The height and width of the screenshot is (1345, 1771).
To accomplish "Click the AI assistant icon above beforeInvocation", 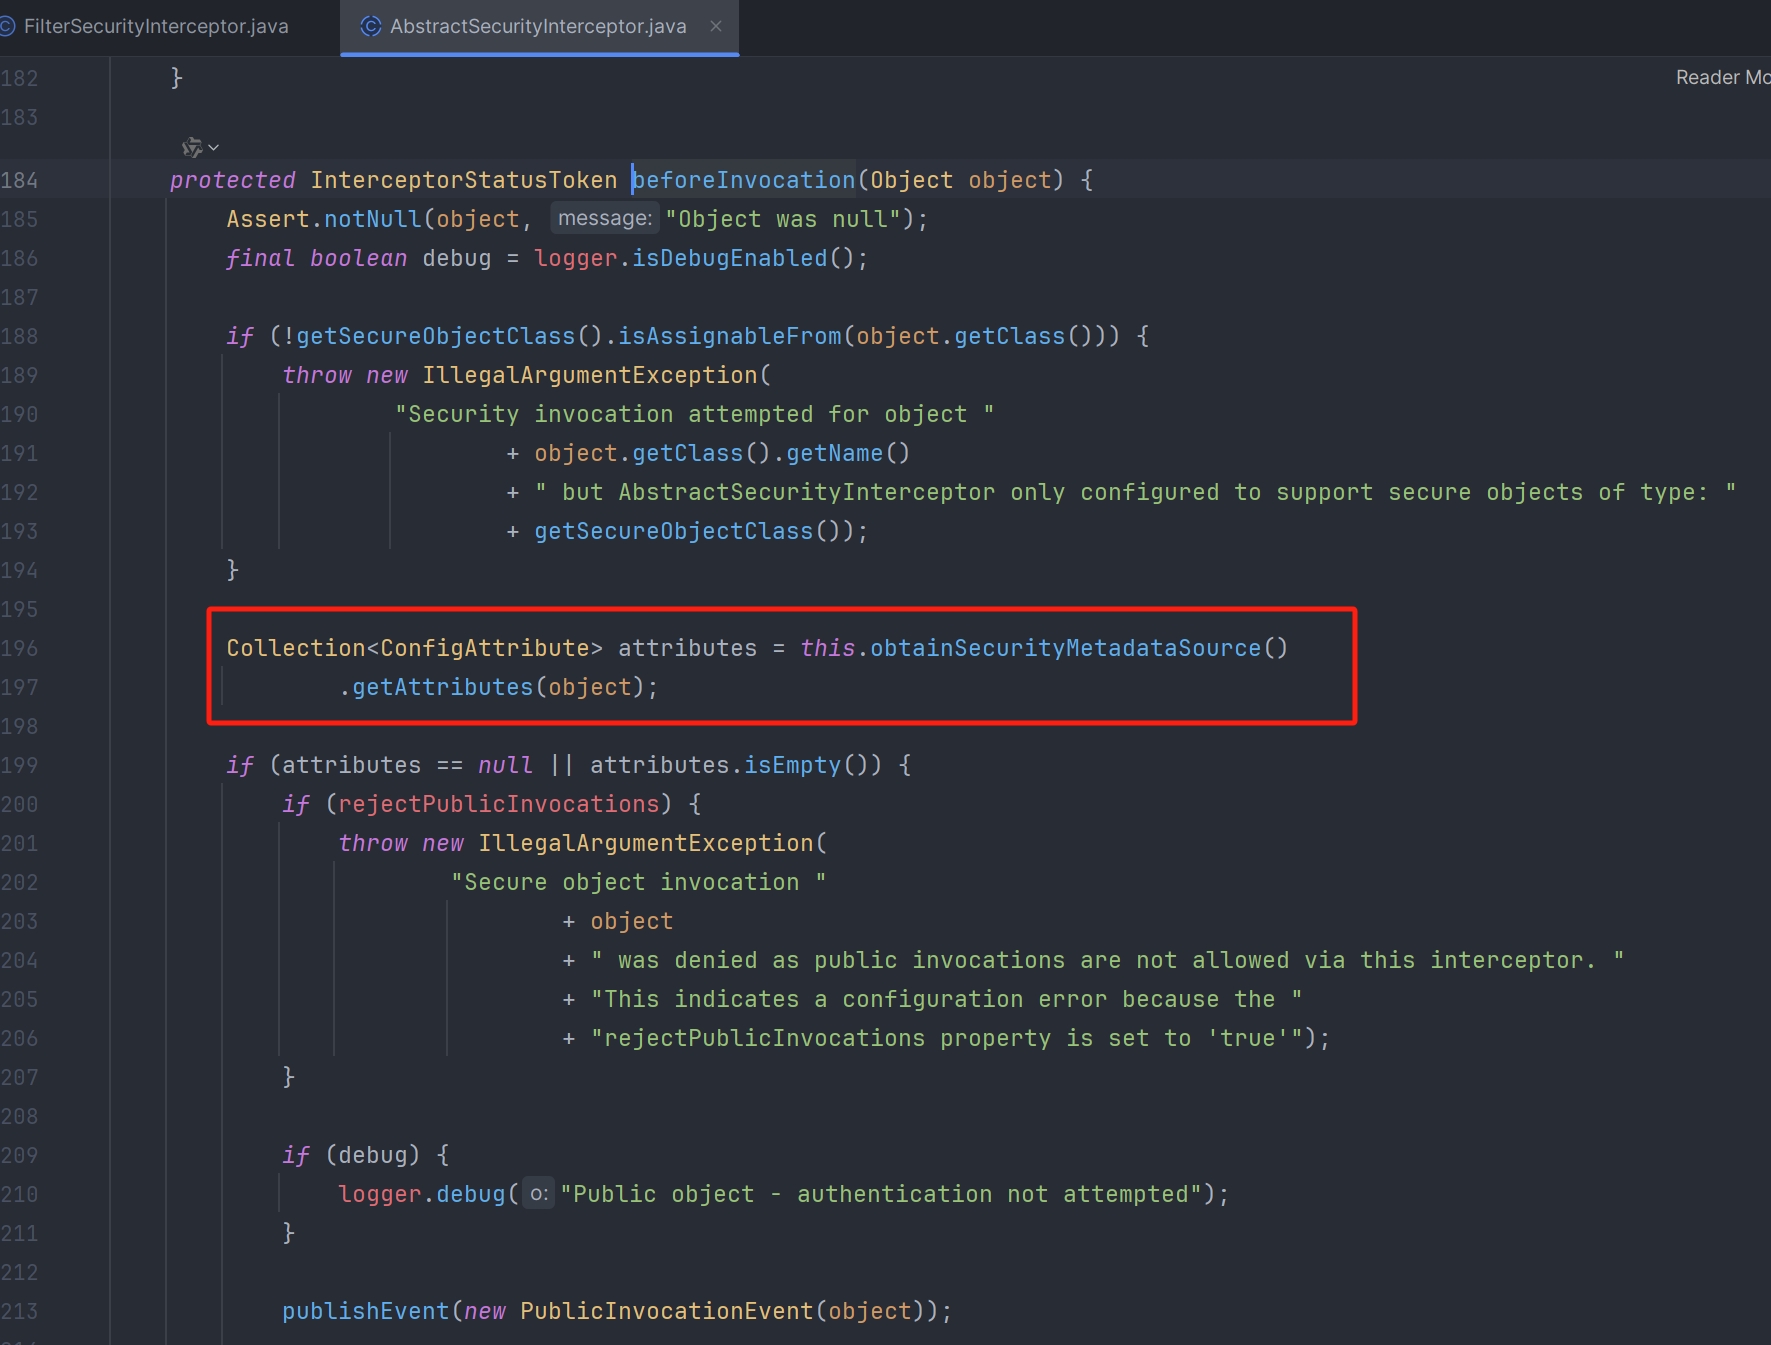I will coord(191,148).
